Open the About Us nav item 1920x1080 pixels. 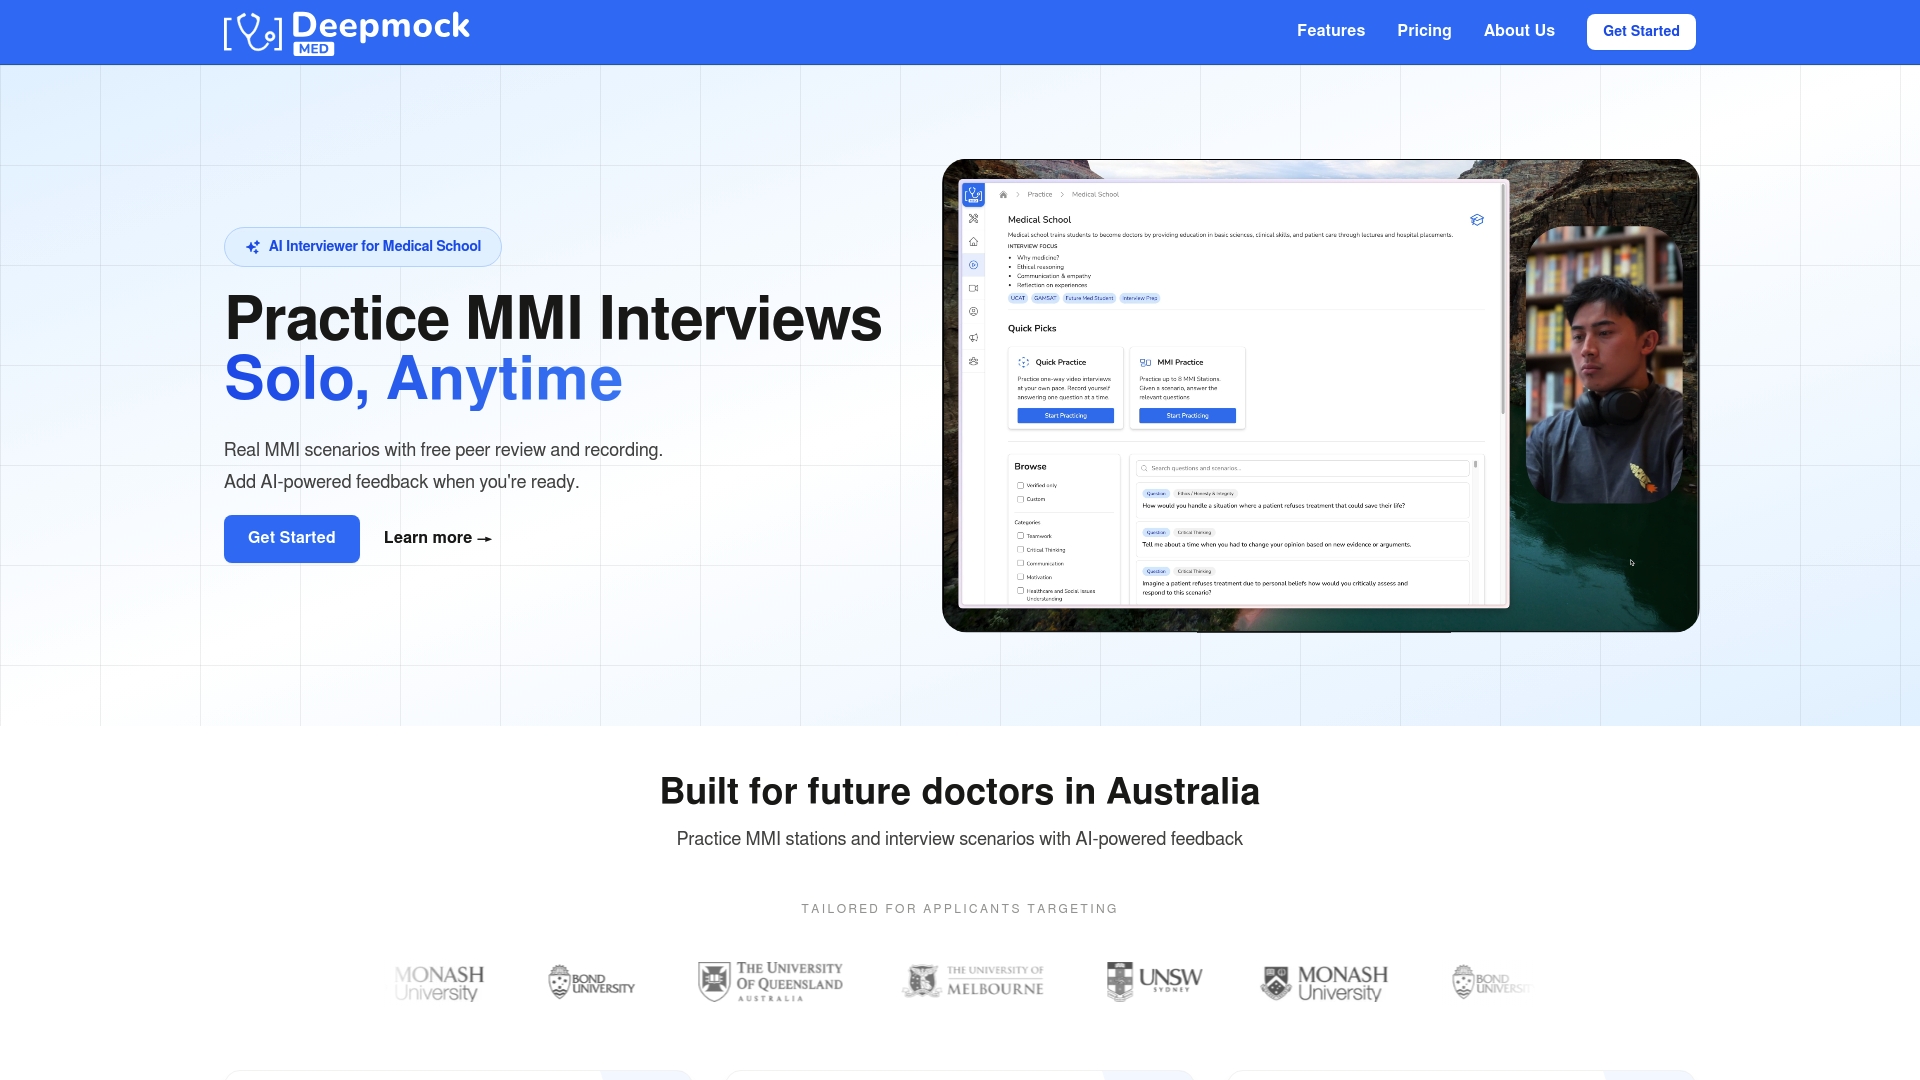pyautogui.click(x=1518, y=31)
